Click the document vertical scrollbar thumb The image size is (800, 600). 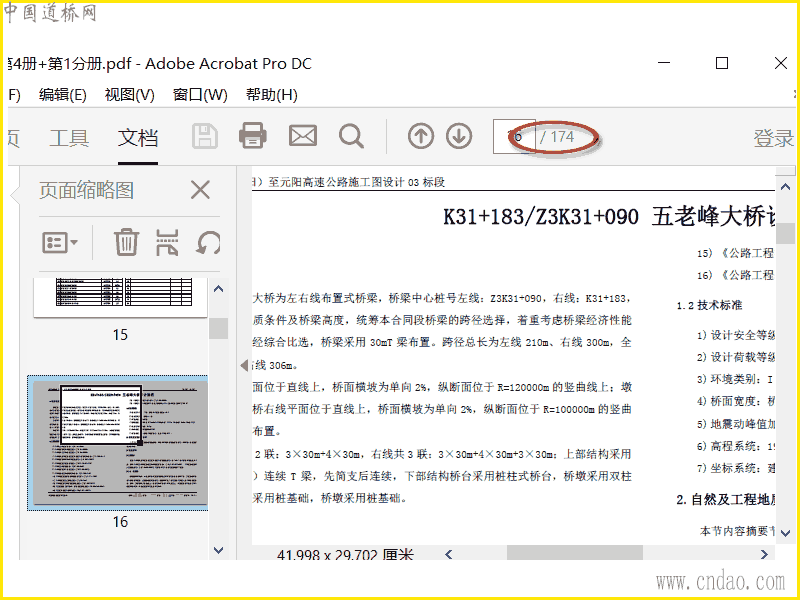(x=785, y=233)
